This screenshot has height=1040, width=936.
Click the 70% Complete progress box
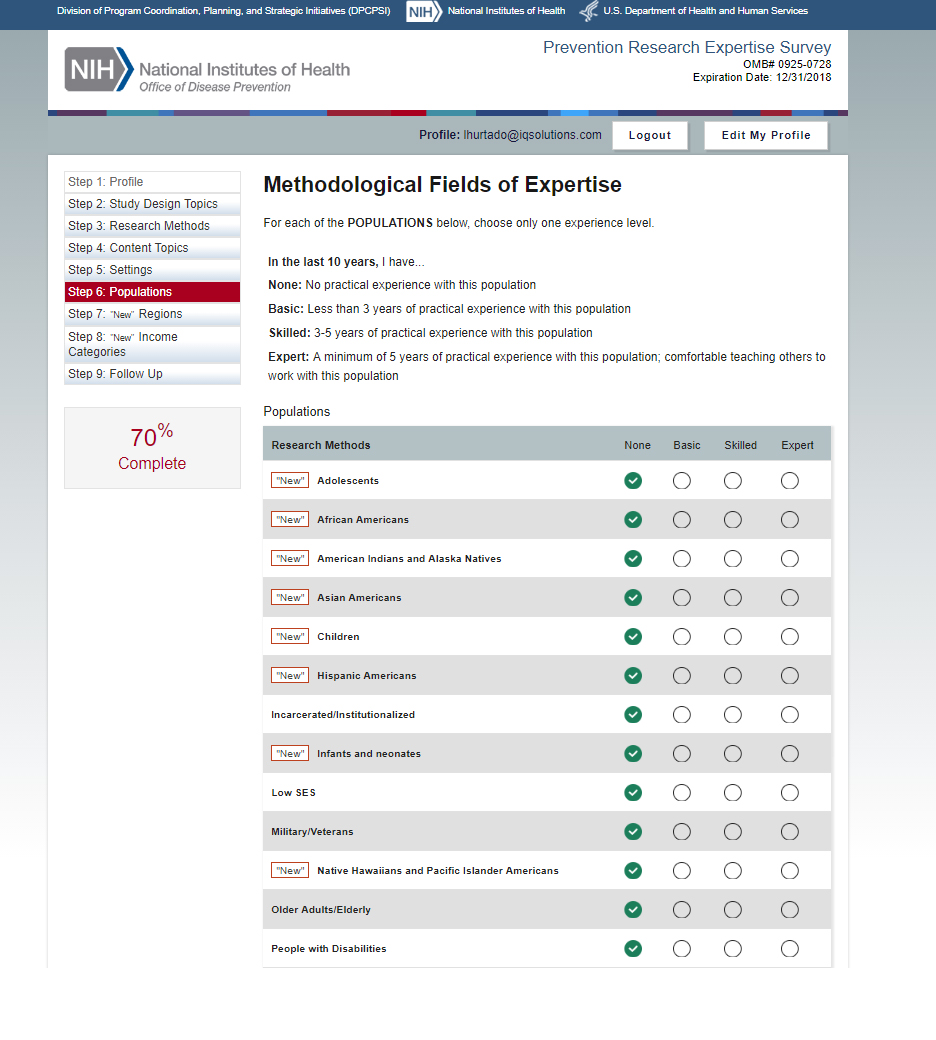[152, 448]
